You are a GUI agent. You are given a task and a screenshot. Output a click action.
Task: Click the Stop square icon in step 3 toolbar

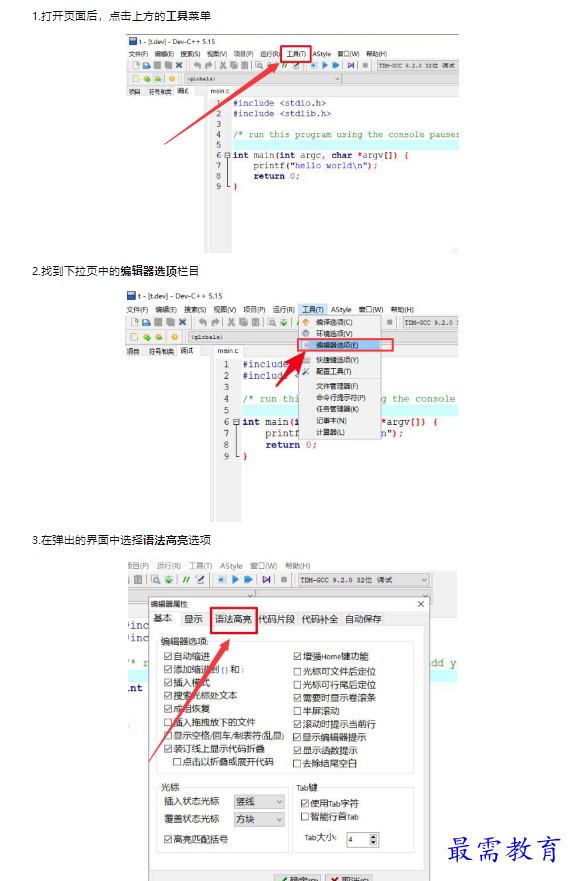[x=284, y=579]
